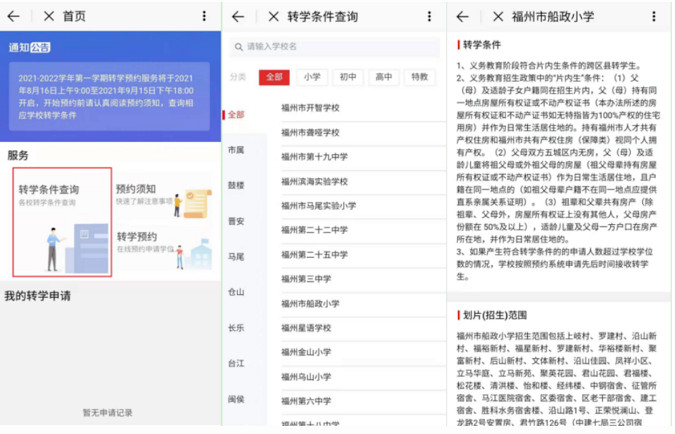Tap the 划片(招生)范围 section heading
The width and height of the screenshot is (675, 434).
[495, 315]
